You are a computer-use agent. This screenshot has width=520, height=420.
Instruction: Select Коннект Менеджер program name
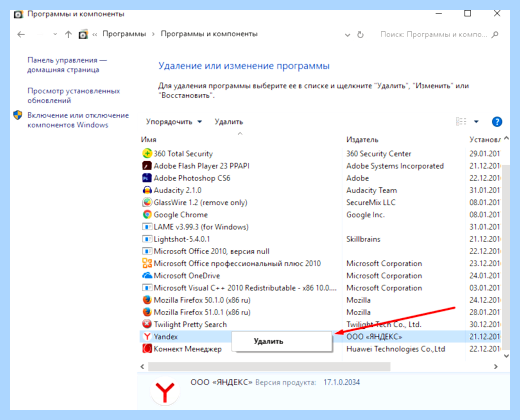(x=187, y=349)
